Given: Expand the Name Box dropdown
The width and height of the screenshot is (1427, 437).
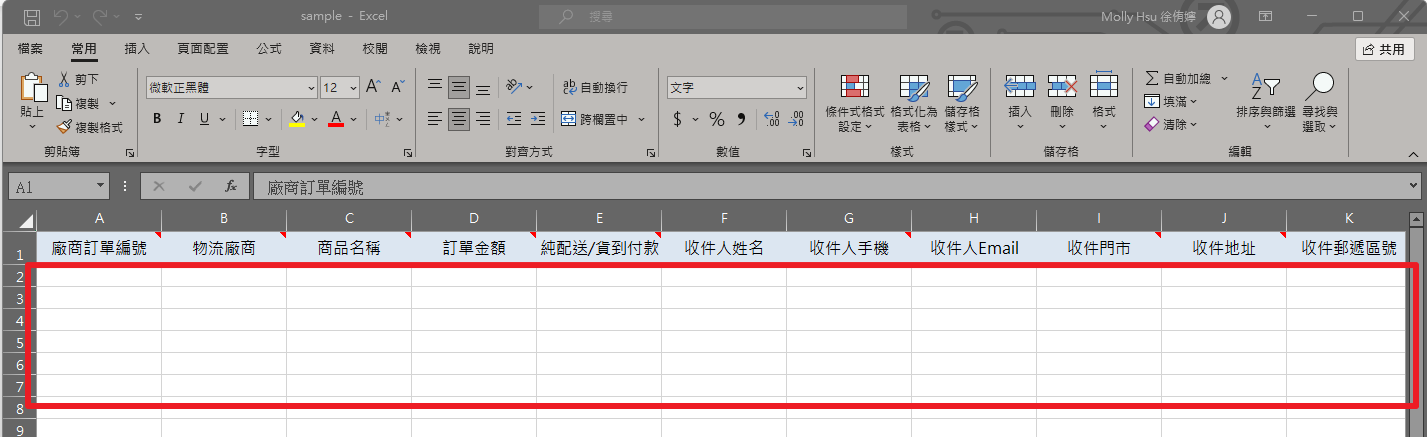Looking at the screenshot, I should [x=100, y=186].
